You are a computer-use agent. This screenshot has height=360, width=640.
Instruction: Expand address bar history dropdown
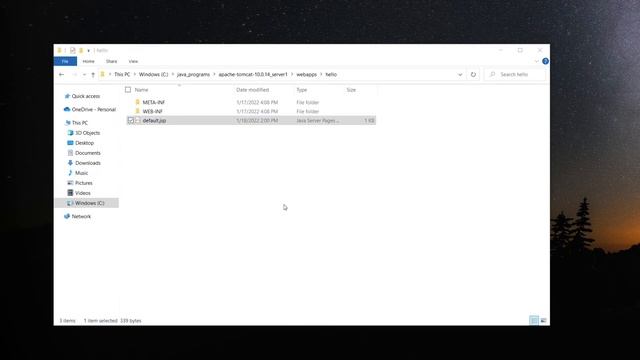460,75
